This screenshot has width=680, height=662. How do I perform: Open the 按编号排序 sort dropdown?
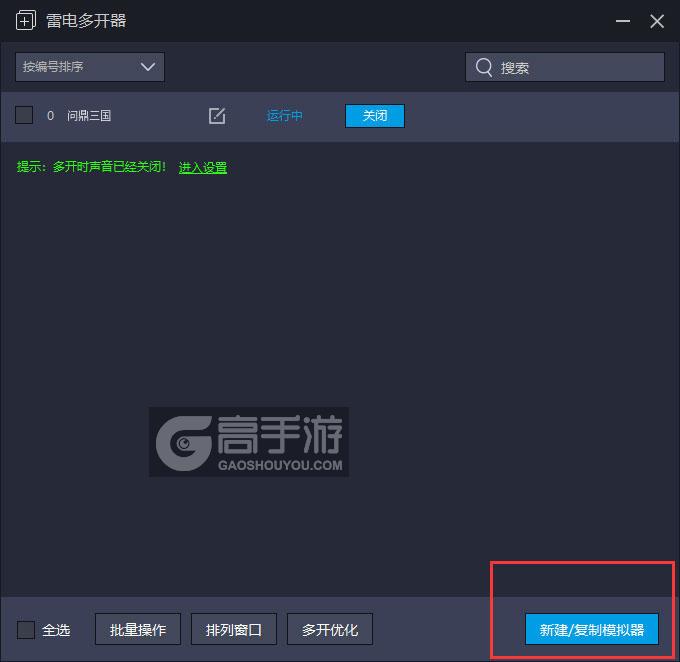point(90,67)
